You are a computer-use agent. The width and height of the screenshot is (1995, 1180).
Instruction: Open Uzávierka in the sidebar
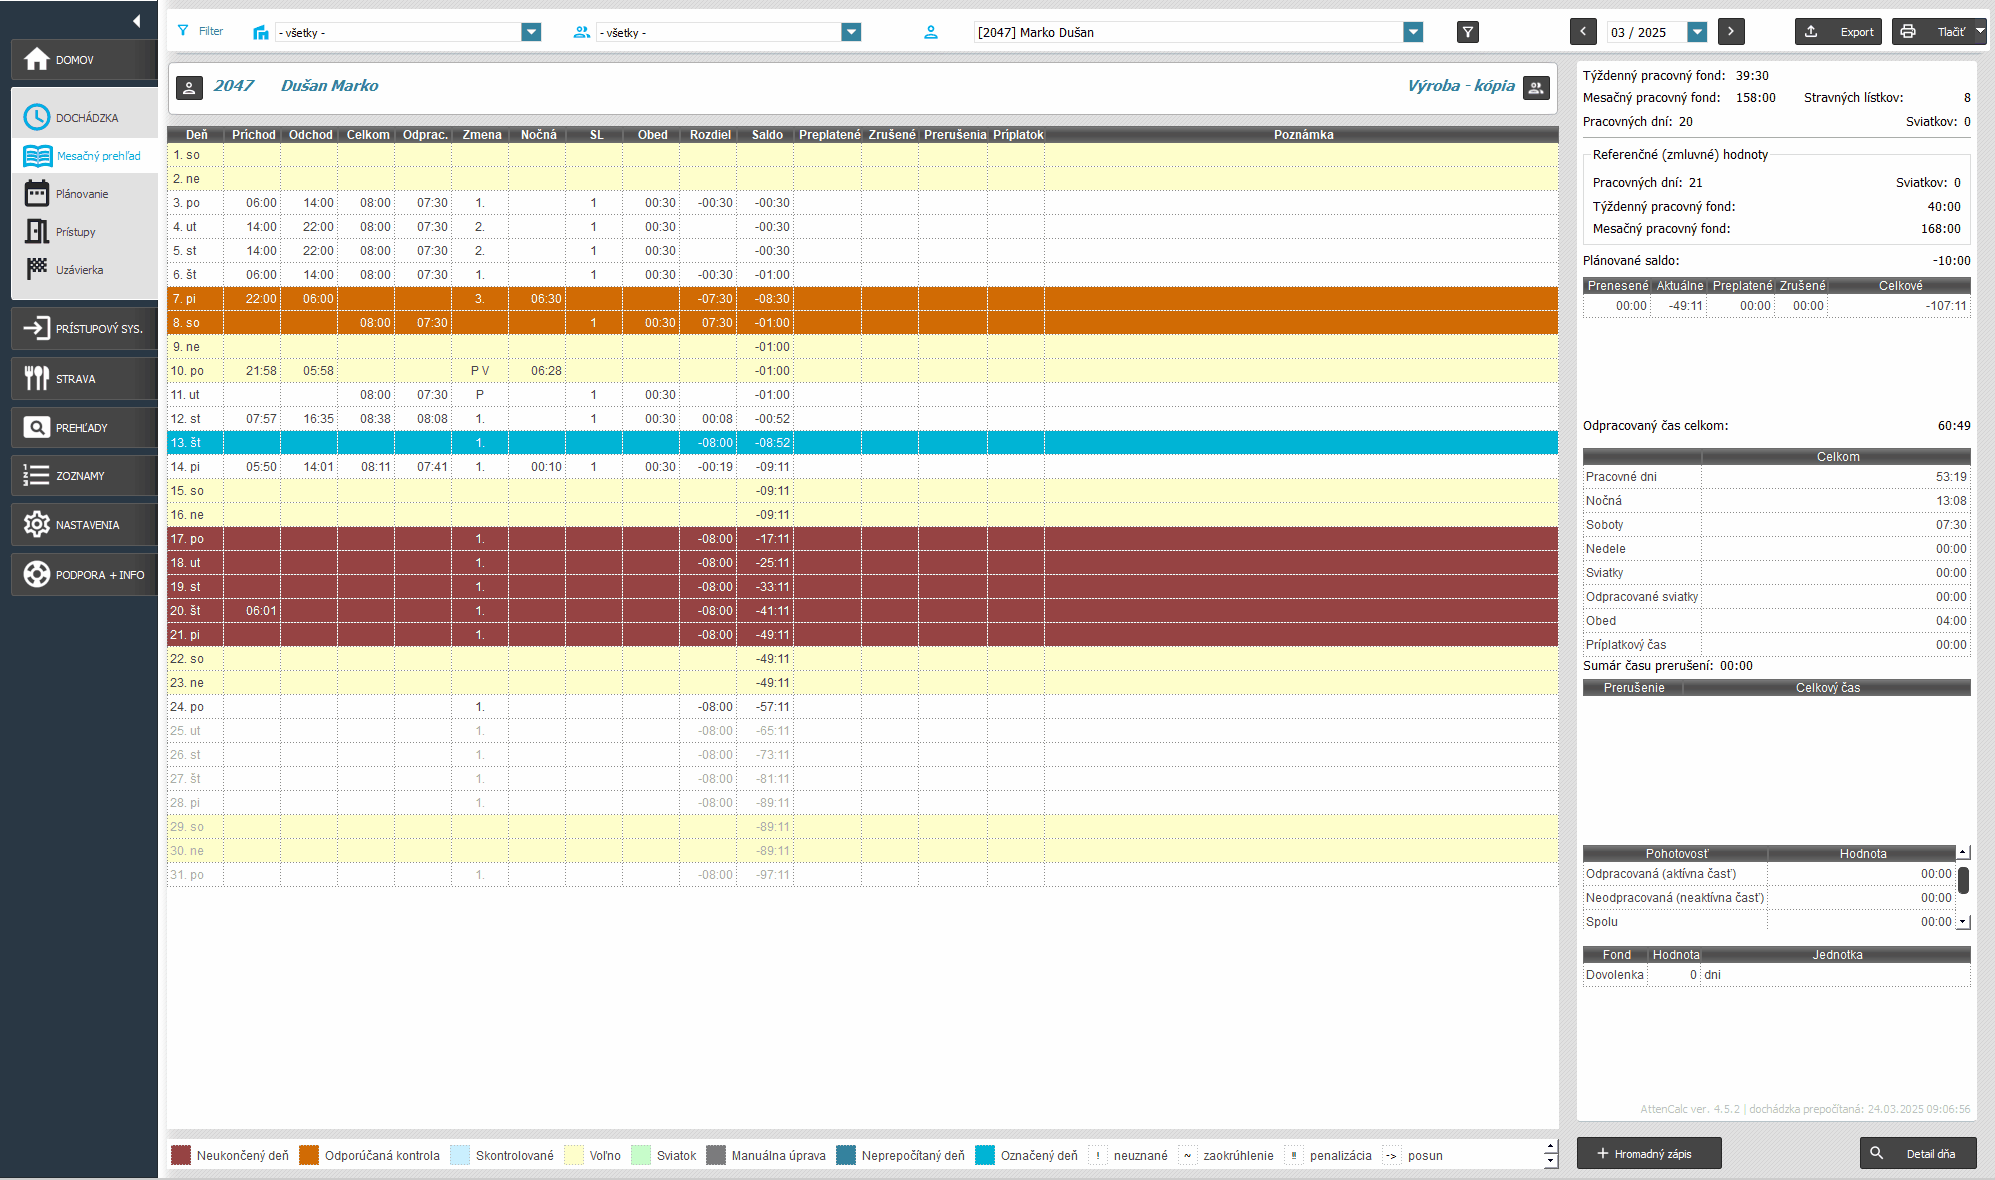(x=78, y=270)
